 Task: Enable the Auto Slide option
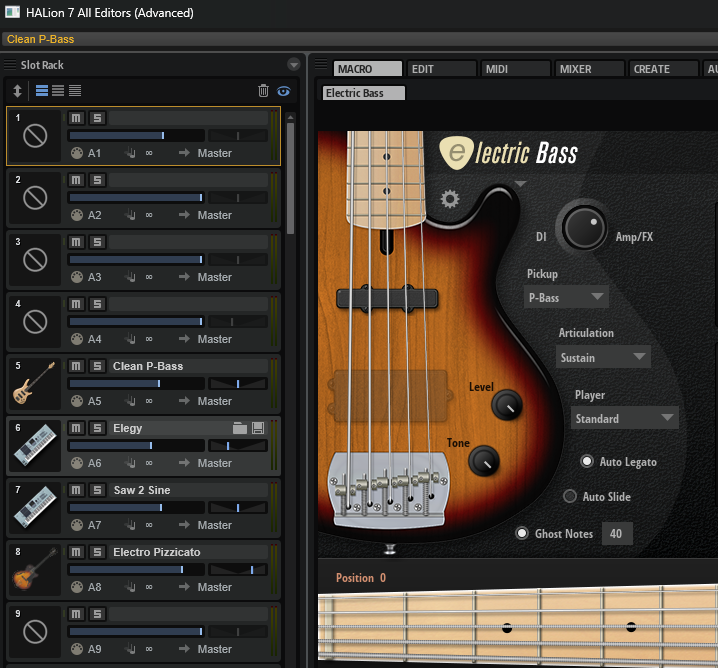[x=570, y=496]
